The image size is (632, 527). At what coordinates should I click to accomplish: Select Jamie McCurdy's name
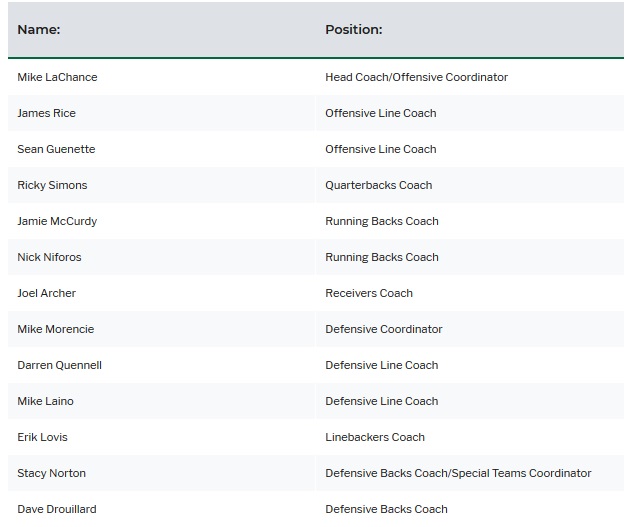point(57,221)
